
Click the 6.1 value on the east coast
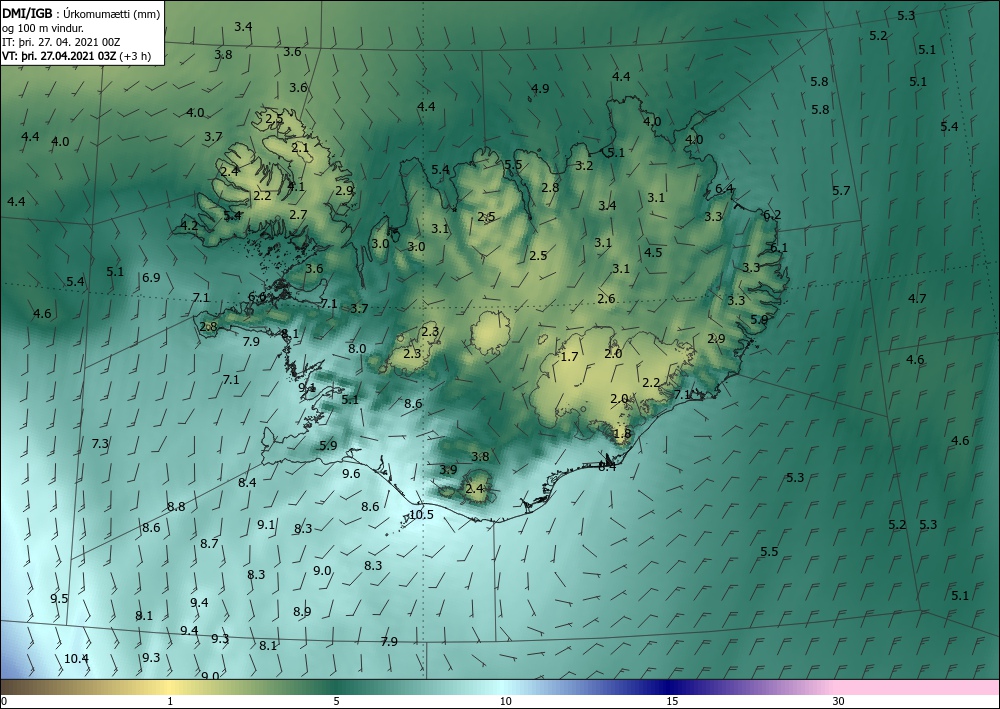tap(779, 247)
